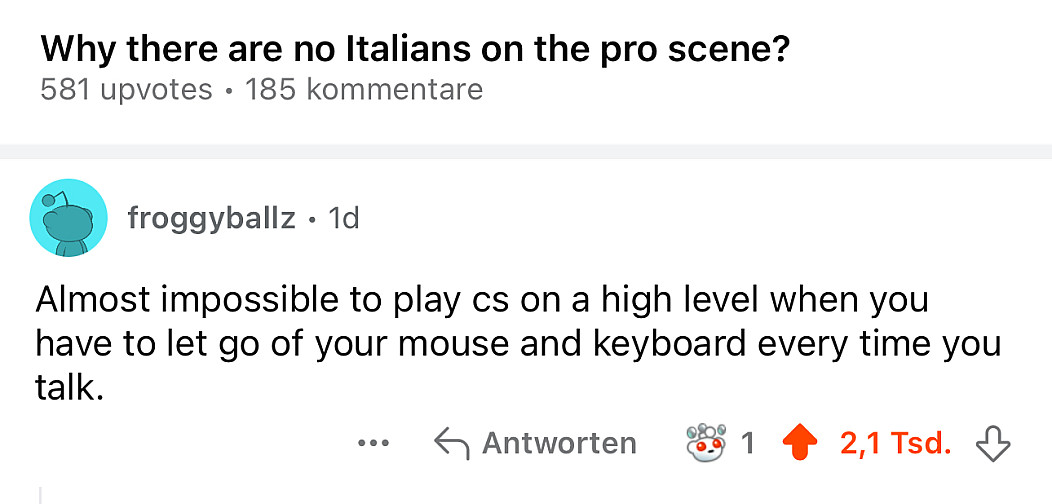This screenshot has width=1052, height=504.
Task: Open the froggyballz avatar
Action: (69, 218)
